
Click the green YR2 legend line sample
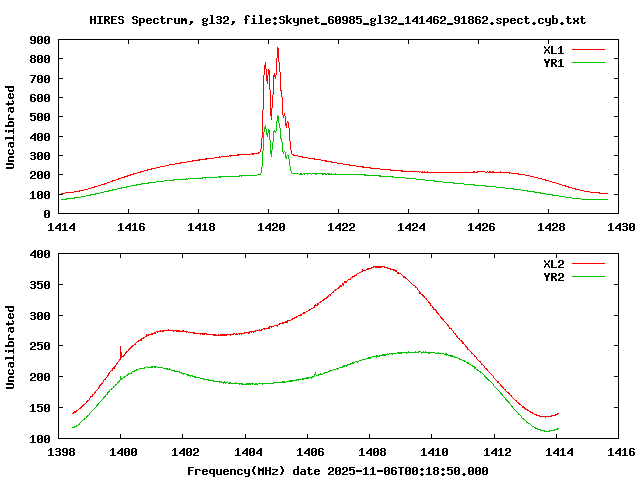pyautogui.click(x=590, y=276)
